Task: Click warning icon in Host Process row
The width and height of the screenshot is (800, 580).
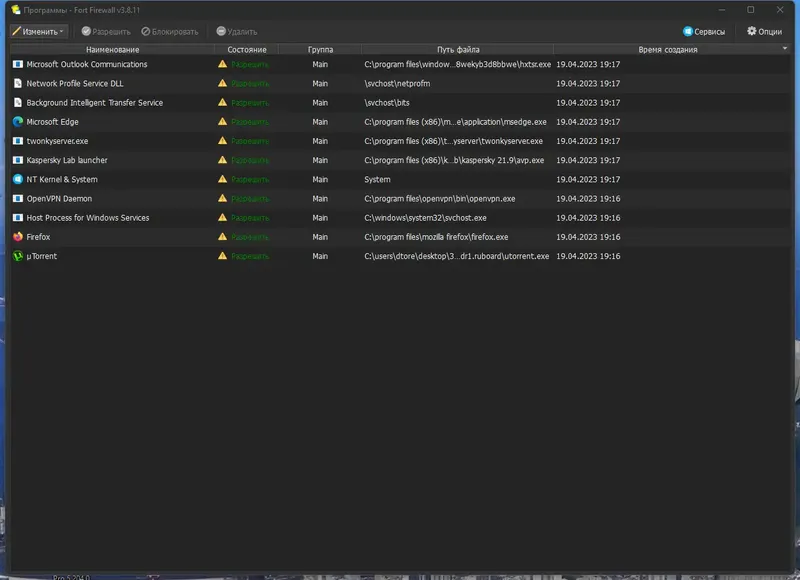Action: coord(222,217)
